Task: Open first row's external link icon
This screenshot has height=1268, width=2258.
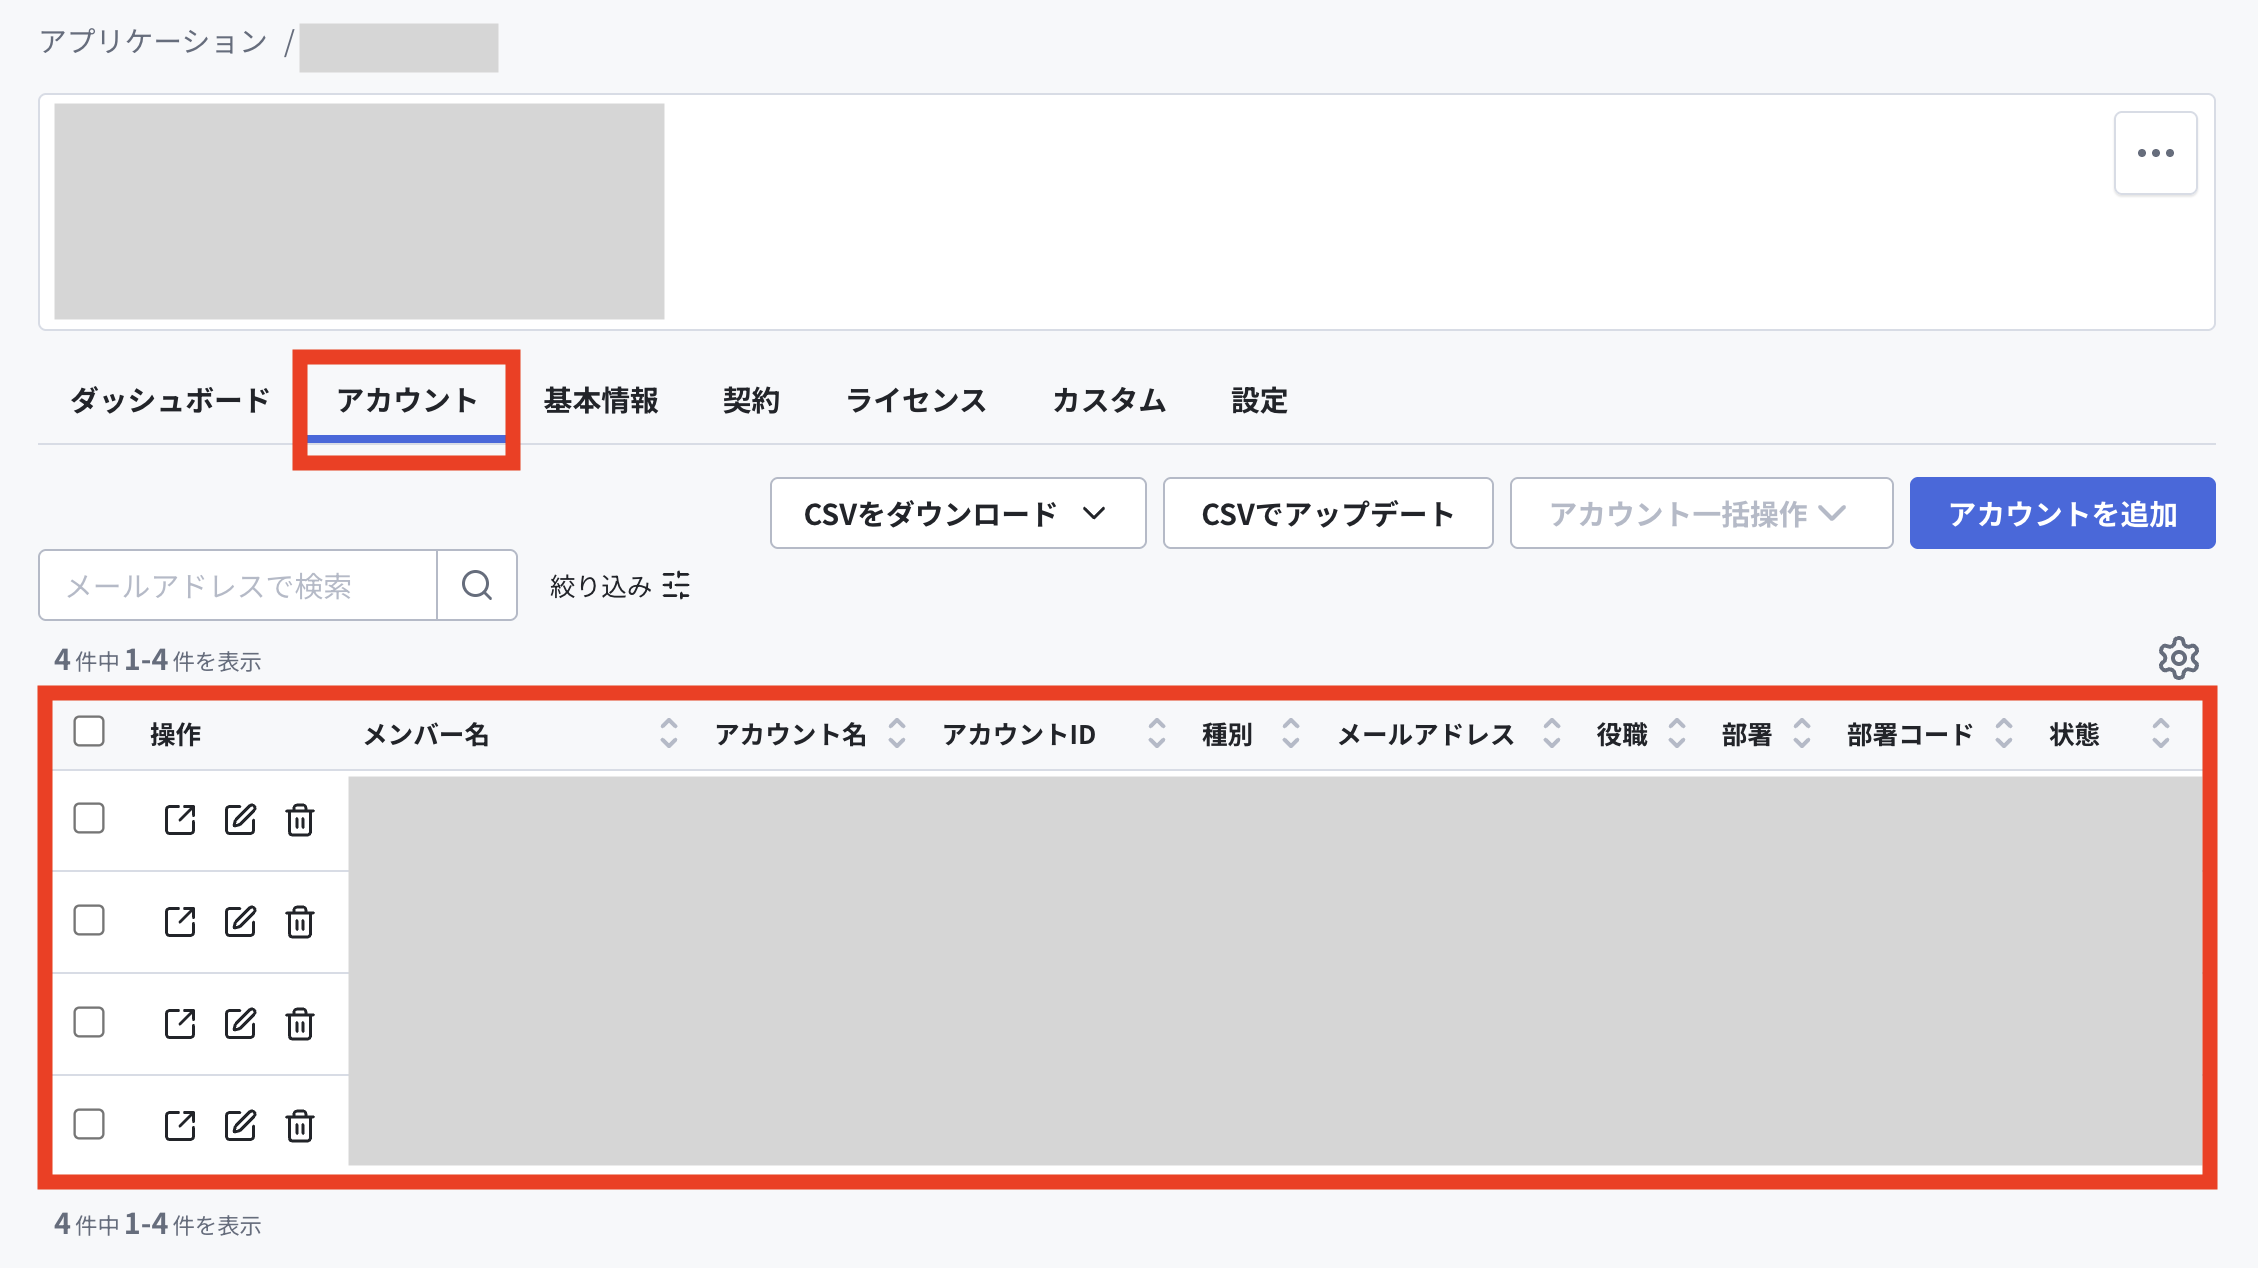Action: (180, 820)
